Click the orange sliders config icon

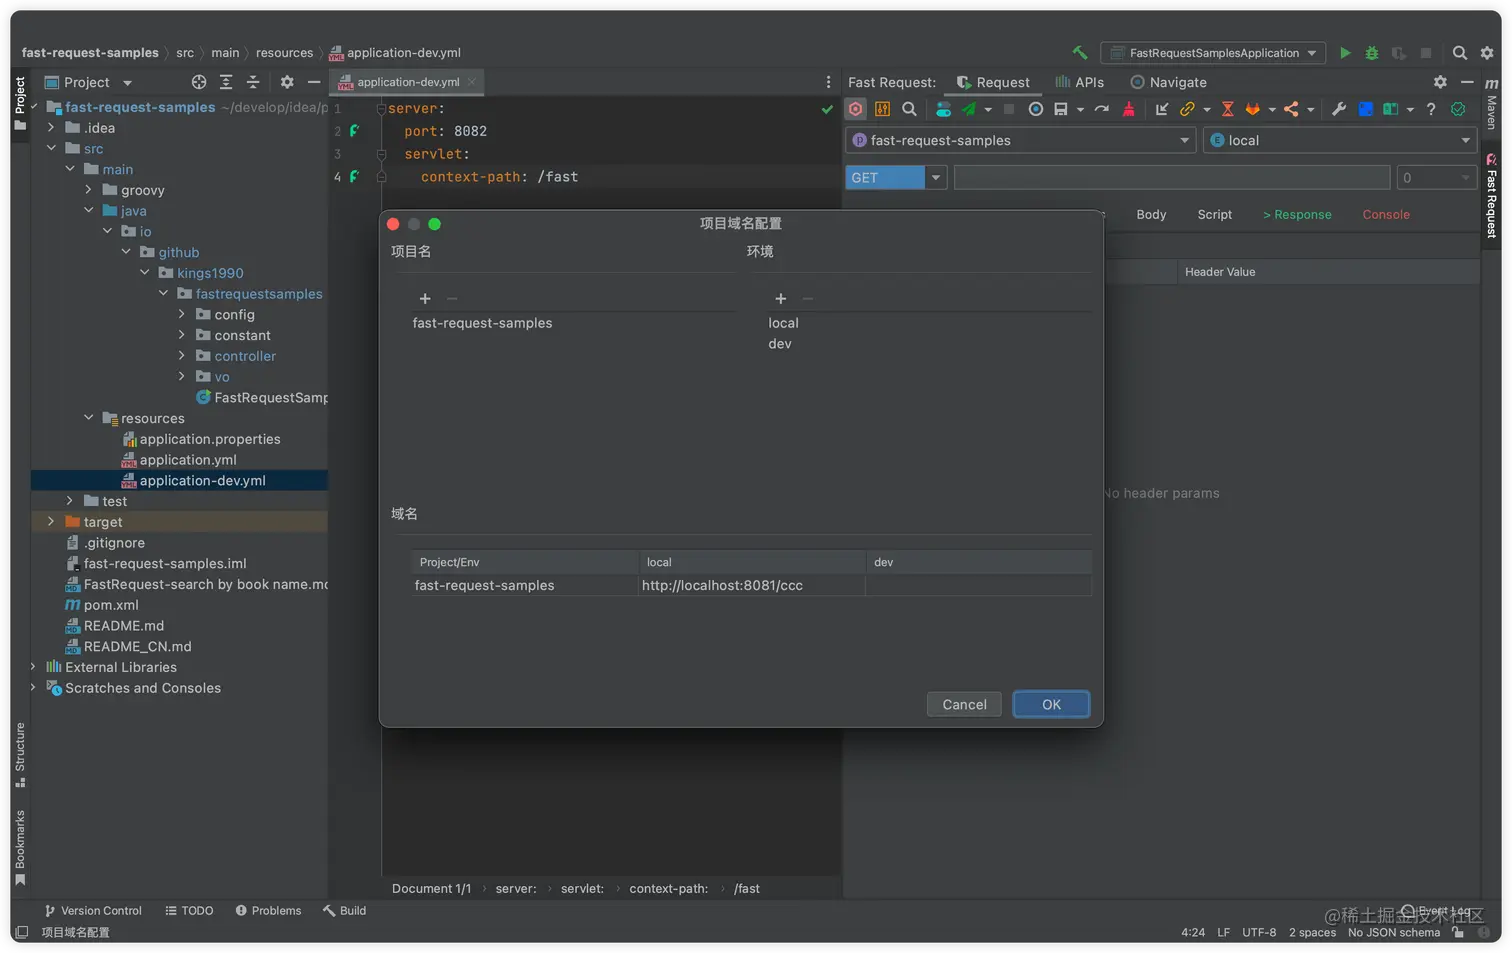click(x=882, y=109)
